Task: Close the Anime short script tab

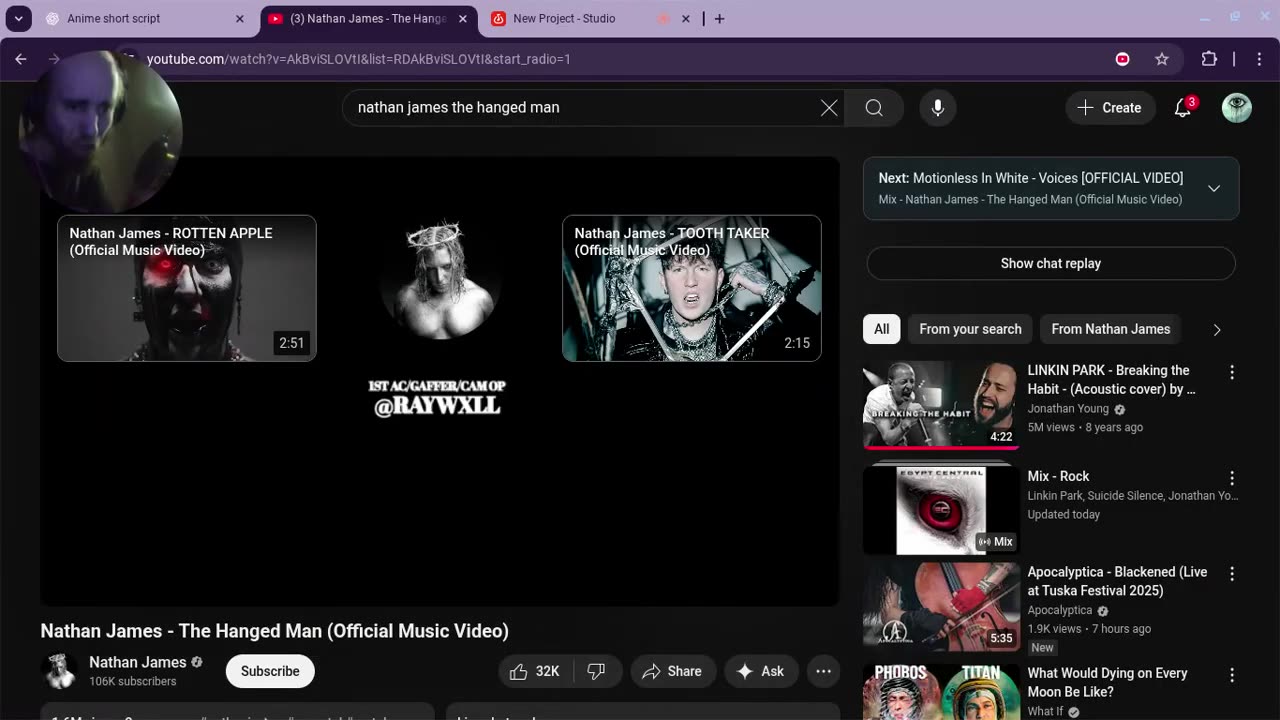Action: point(239,18)
